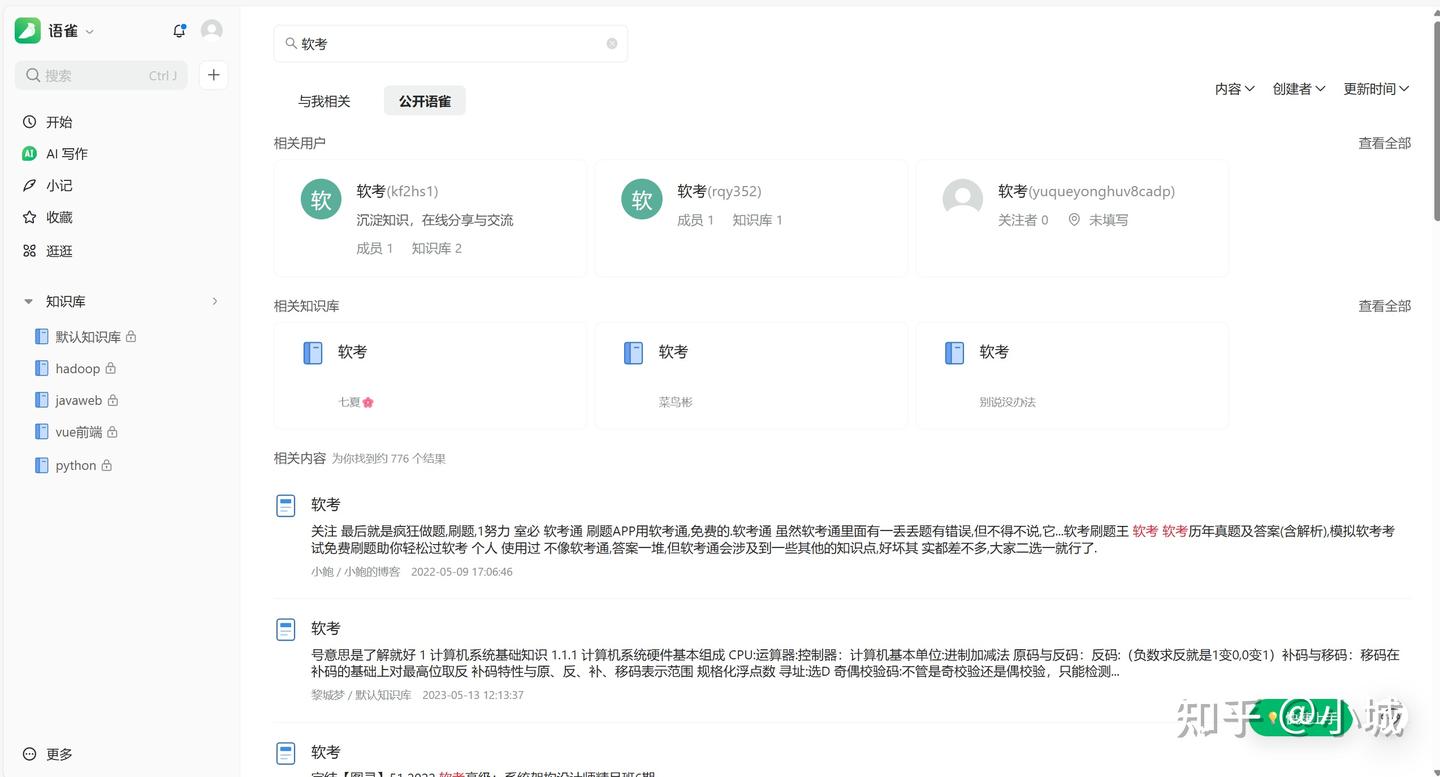Viewport: 1440px width, 777px height.
Task: Click the book icon of vue前端
Action: (42, 432)
